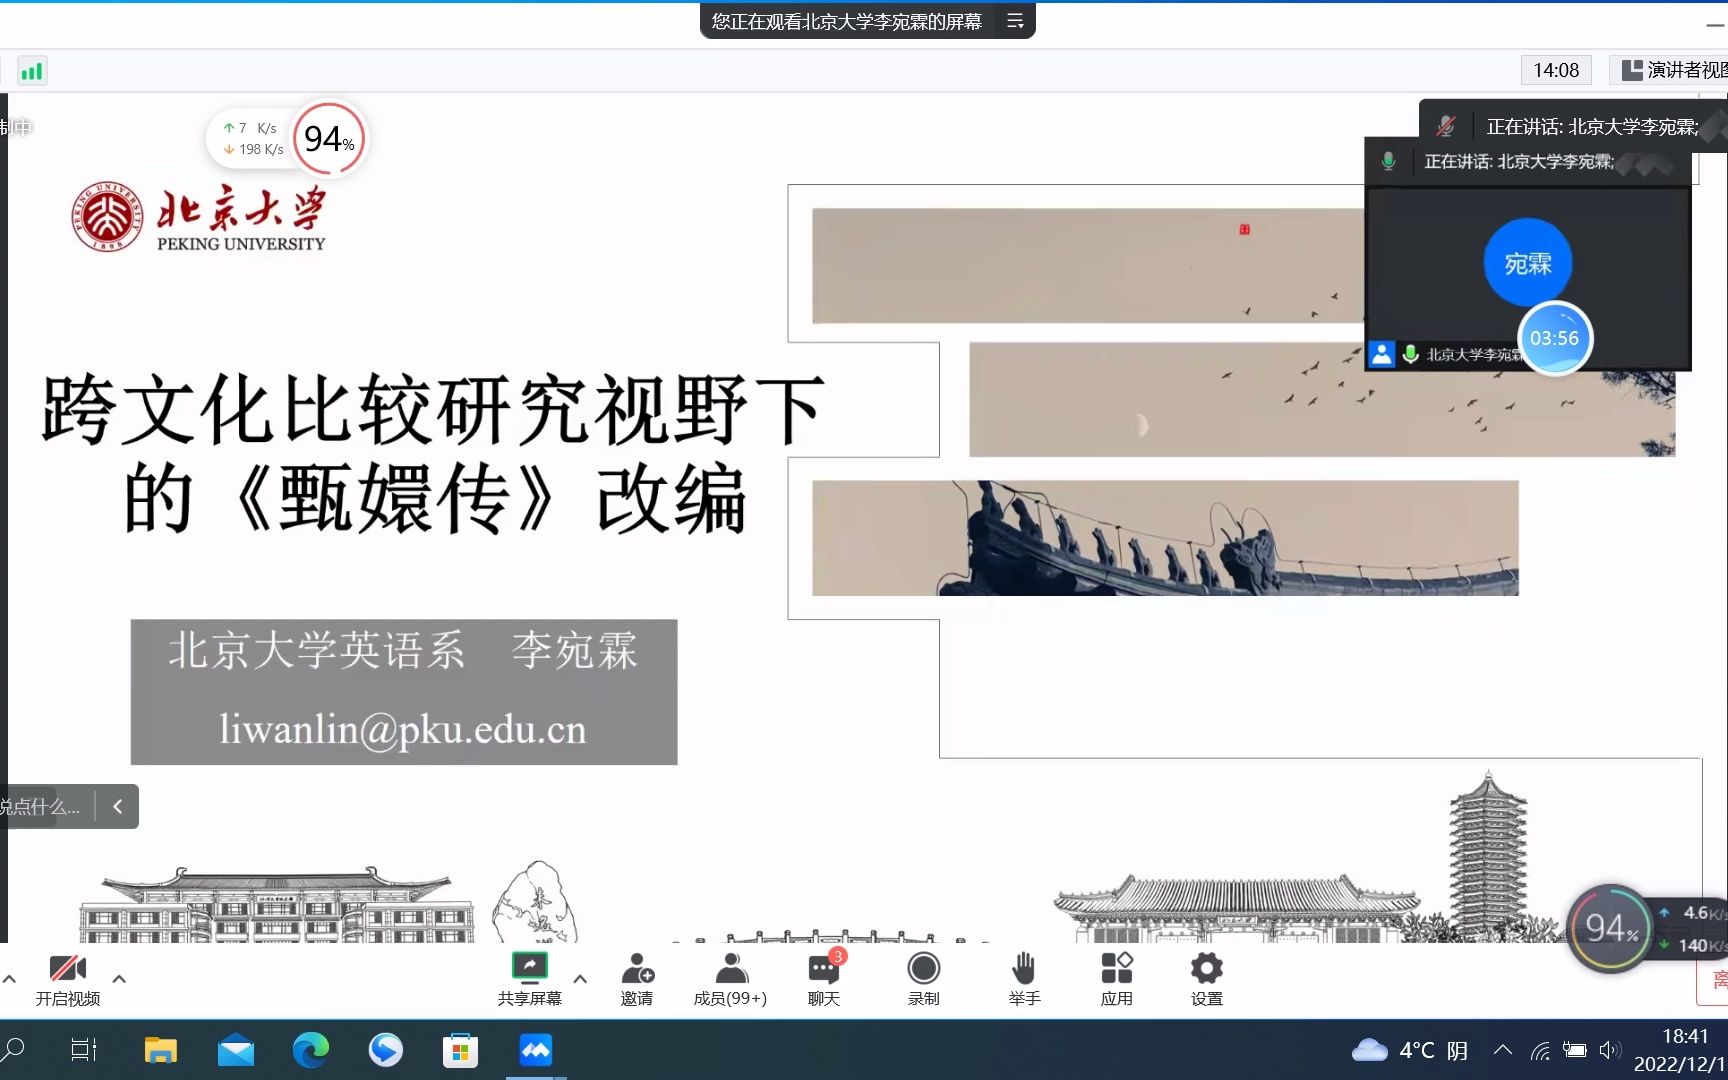Open Task View on the taskbar
This screenshot has width=1728, height=1080.
84,1050
